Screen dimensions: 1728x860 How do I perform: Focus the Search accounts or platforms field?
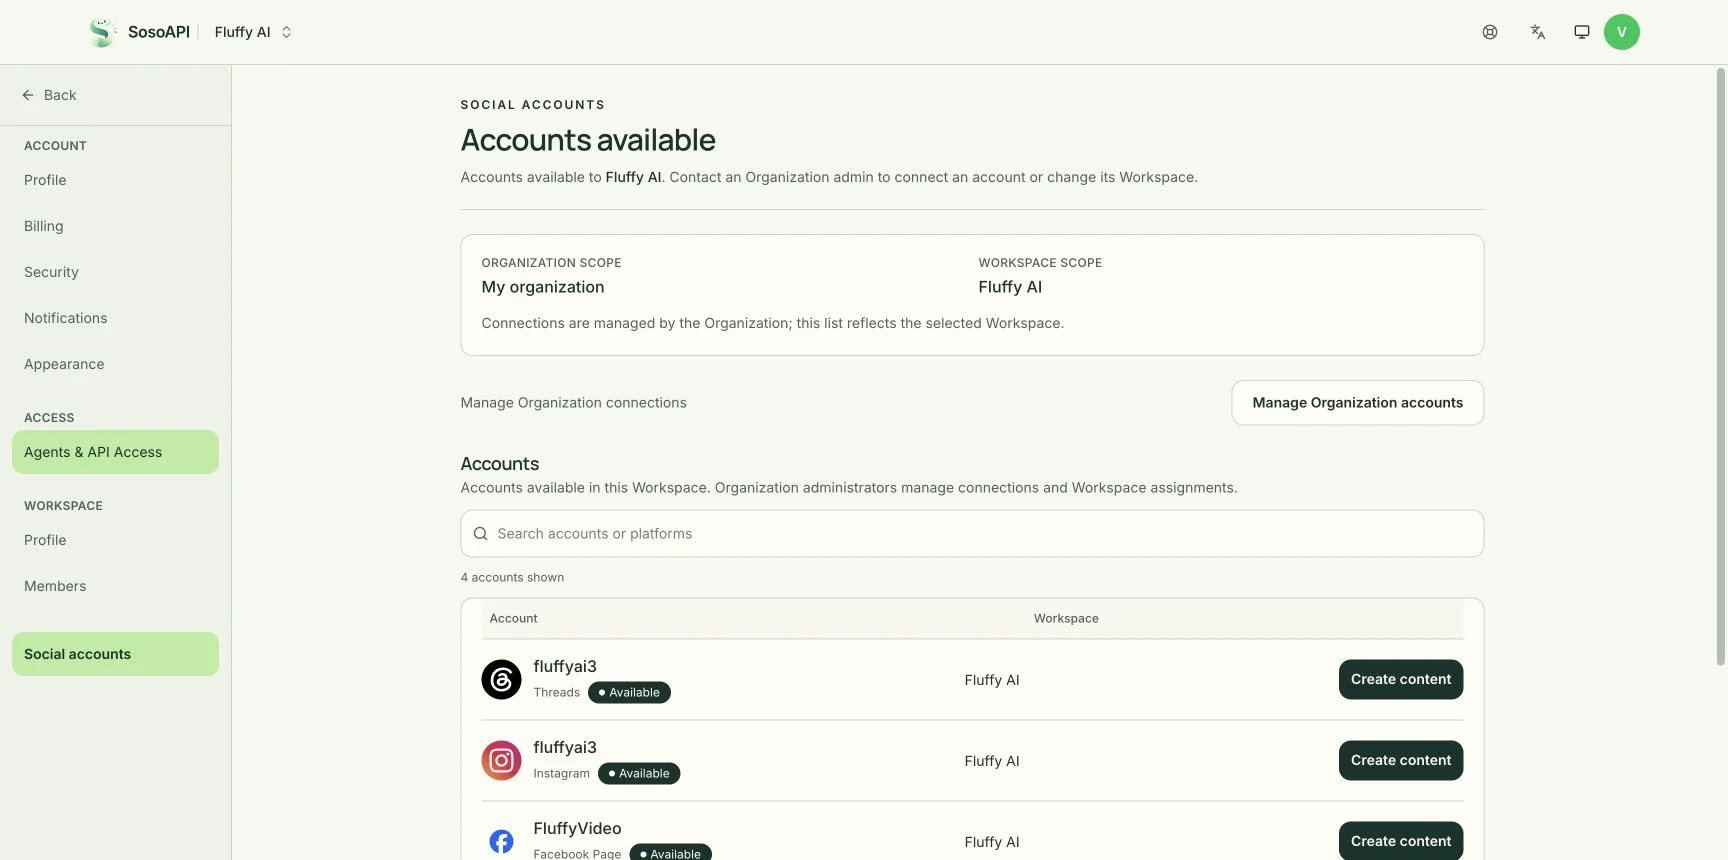click(x=972, y=534)
